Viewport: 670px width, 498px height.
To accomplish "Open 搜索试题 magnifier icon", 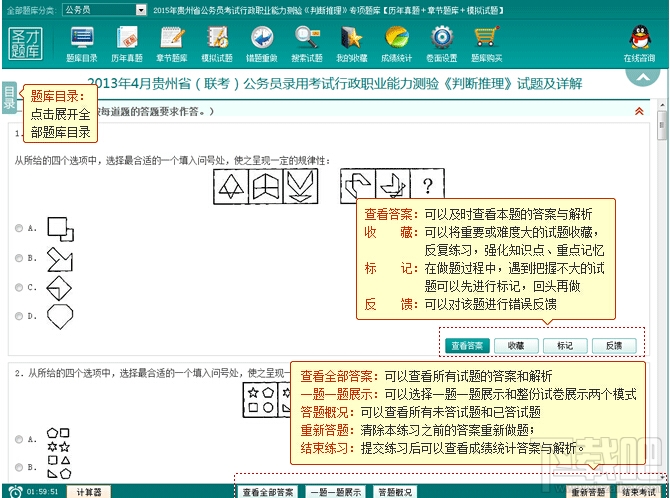I will (307, 44).
